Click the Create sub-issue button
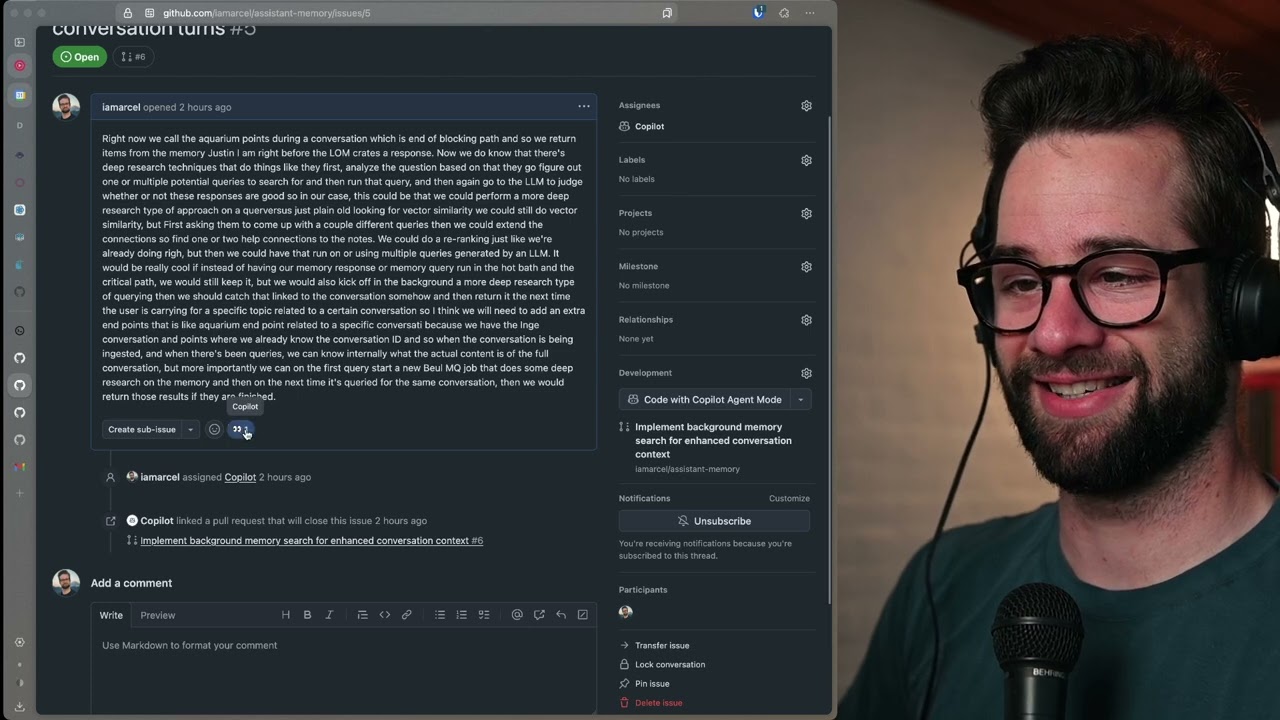Viewport: 1280px width, 720px height. (x=142, y=429)
